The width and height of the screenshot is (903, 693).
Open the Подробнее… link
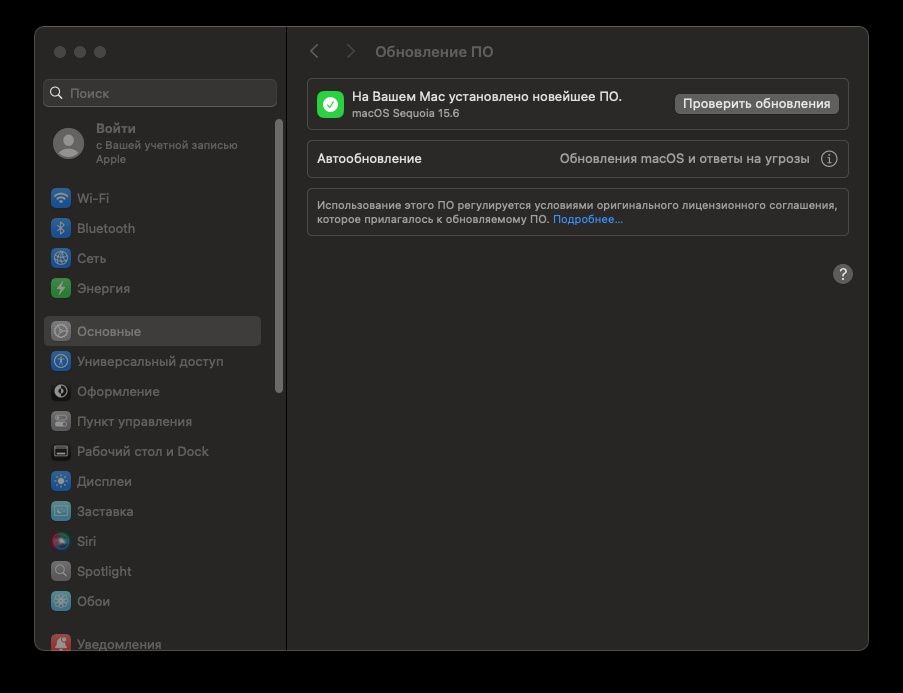(588, 219)
